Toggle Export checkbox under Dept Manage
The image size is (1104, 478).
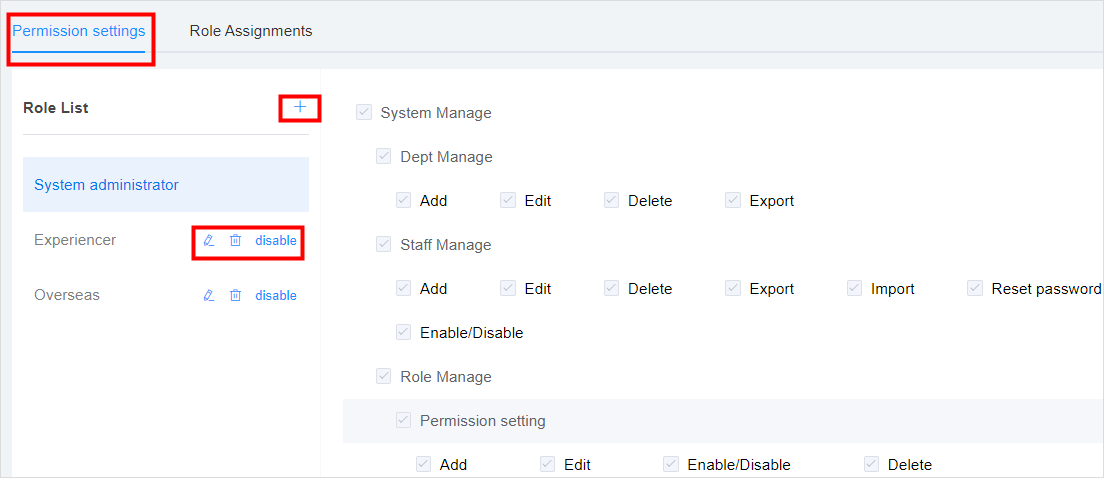pyautogui.click(x=733, y=200)
